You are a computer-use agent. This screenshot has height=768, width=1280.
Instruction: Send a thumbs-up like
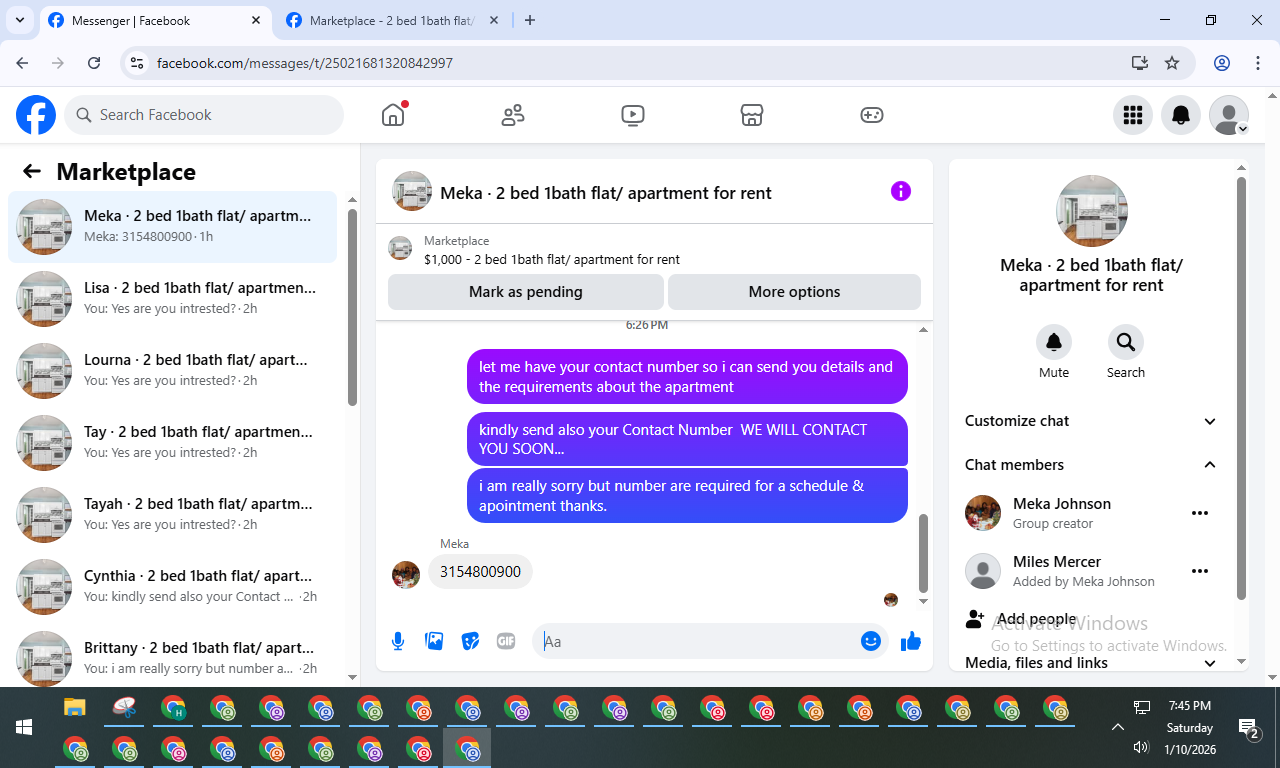pyautogui.click(x=910, y=641)
